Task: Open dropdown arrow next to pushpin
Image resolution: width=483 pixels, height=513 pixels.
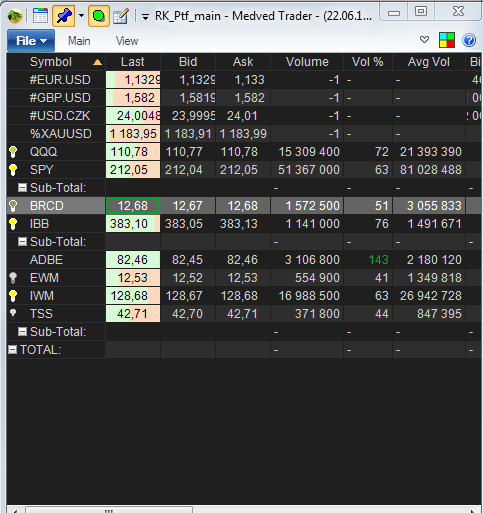Action: pyautogui.click(x=81, y=16)
